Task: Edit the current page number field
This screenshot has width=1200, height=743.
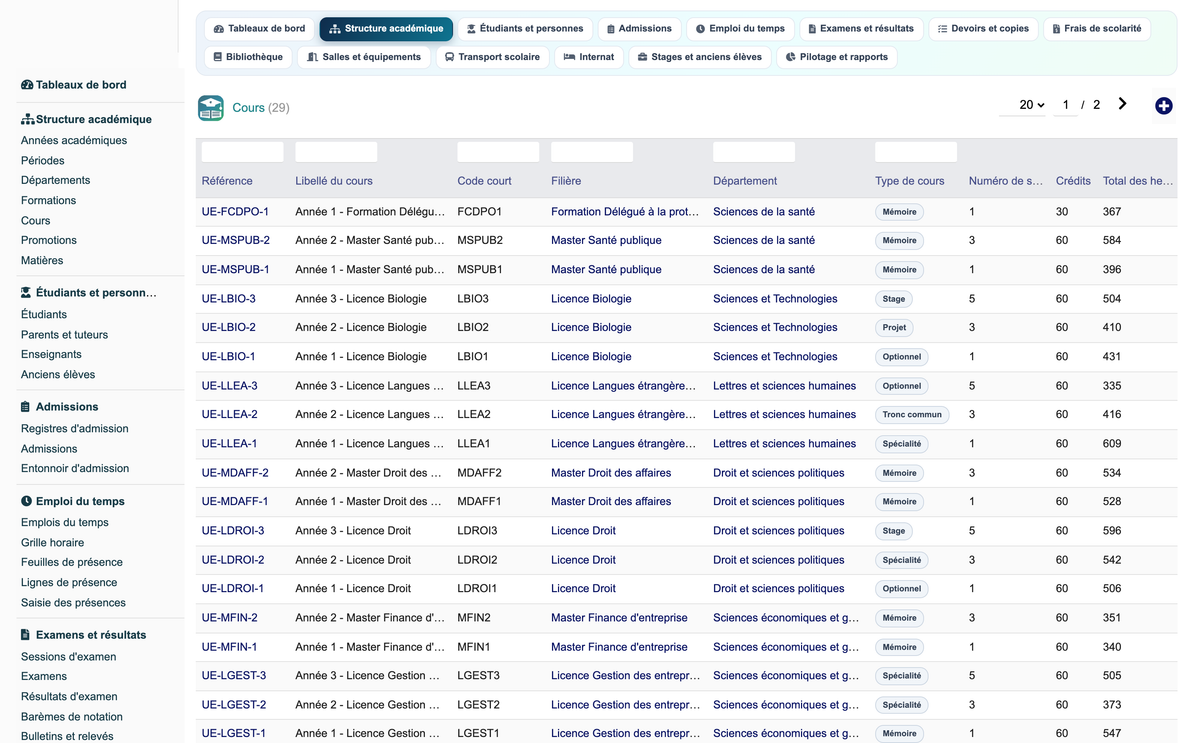Action: click(x=1066, y=105)
